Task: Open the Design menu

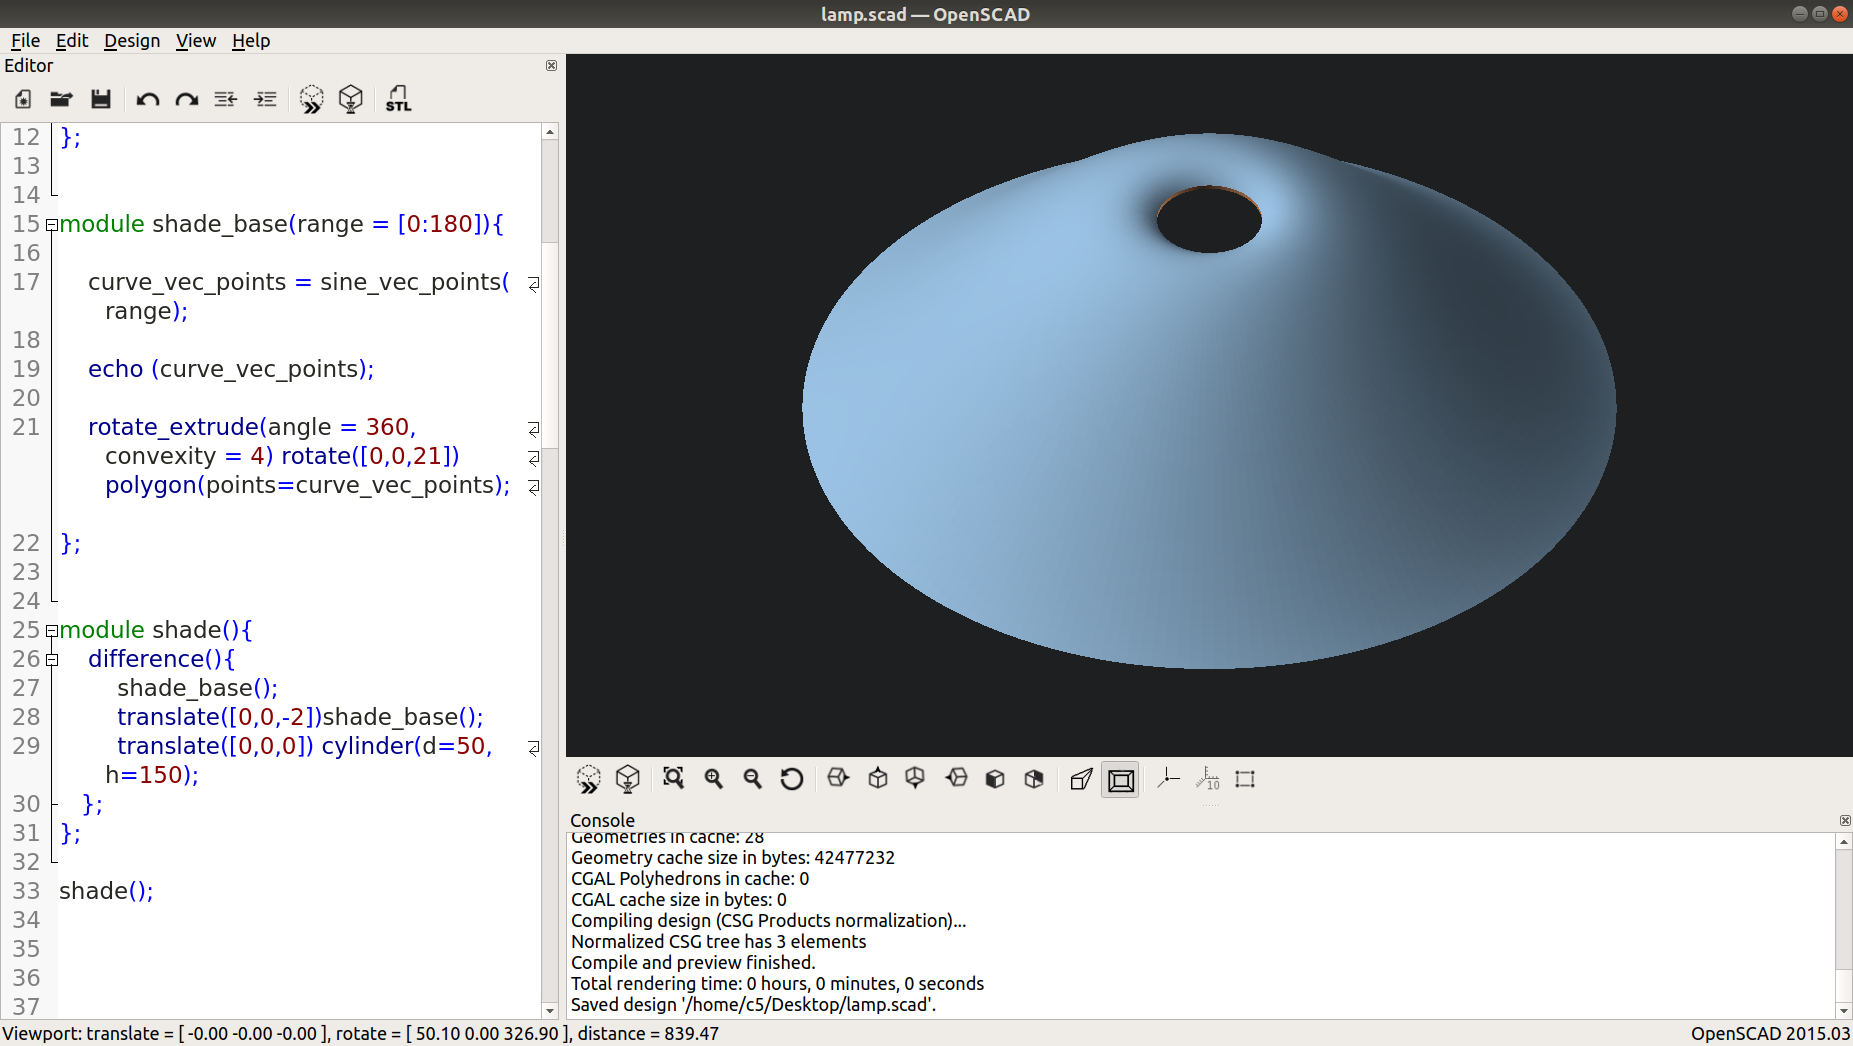Action: point(132,41)
